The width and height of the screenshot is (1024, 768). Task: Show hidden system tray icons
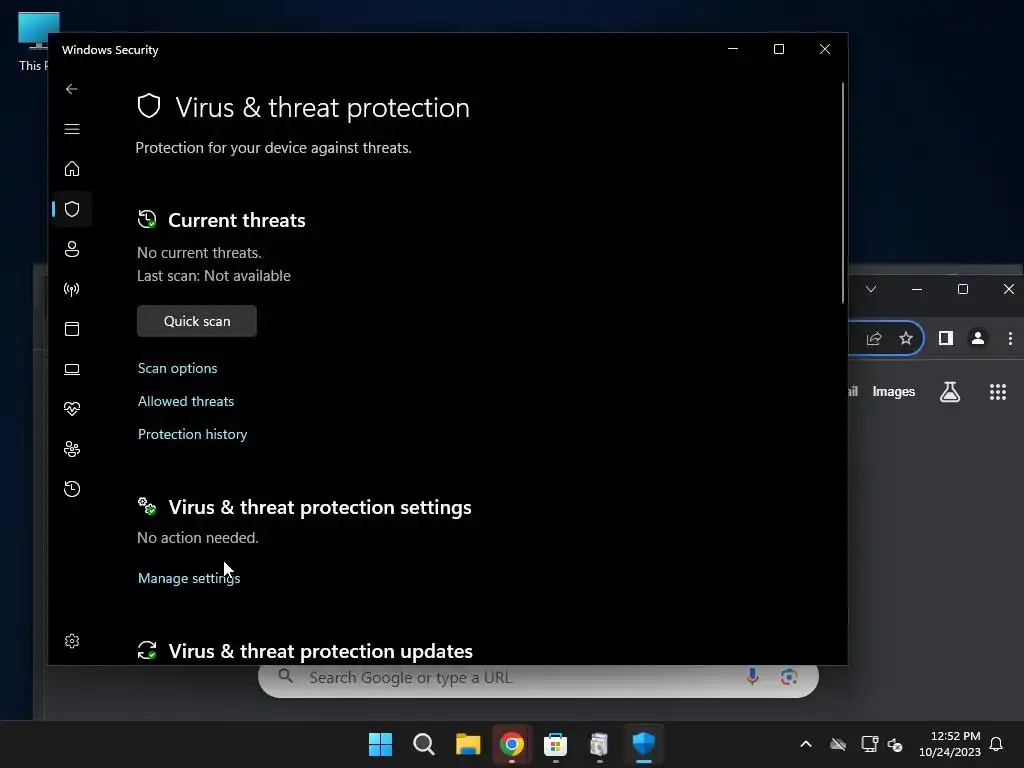click(806, 744)
